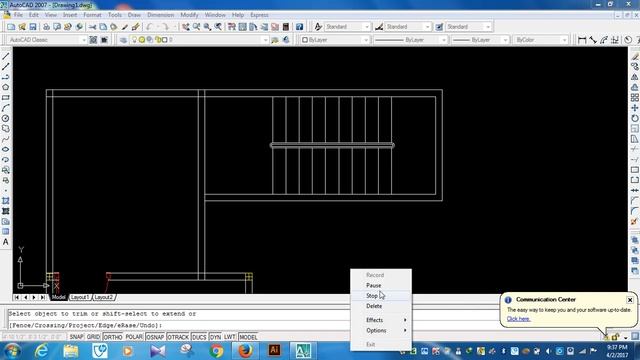The image size is (640, 360).
Task: Expand Effects submenu in context menu
Action: click(381, 320)
